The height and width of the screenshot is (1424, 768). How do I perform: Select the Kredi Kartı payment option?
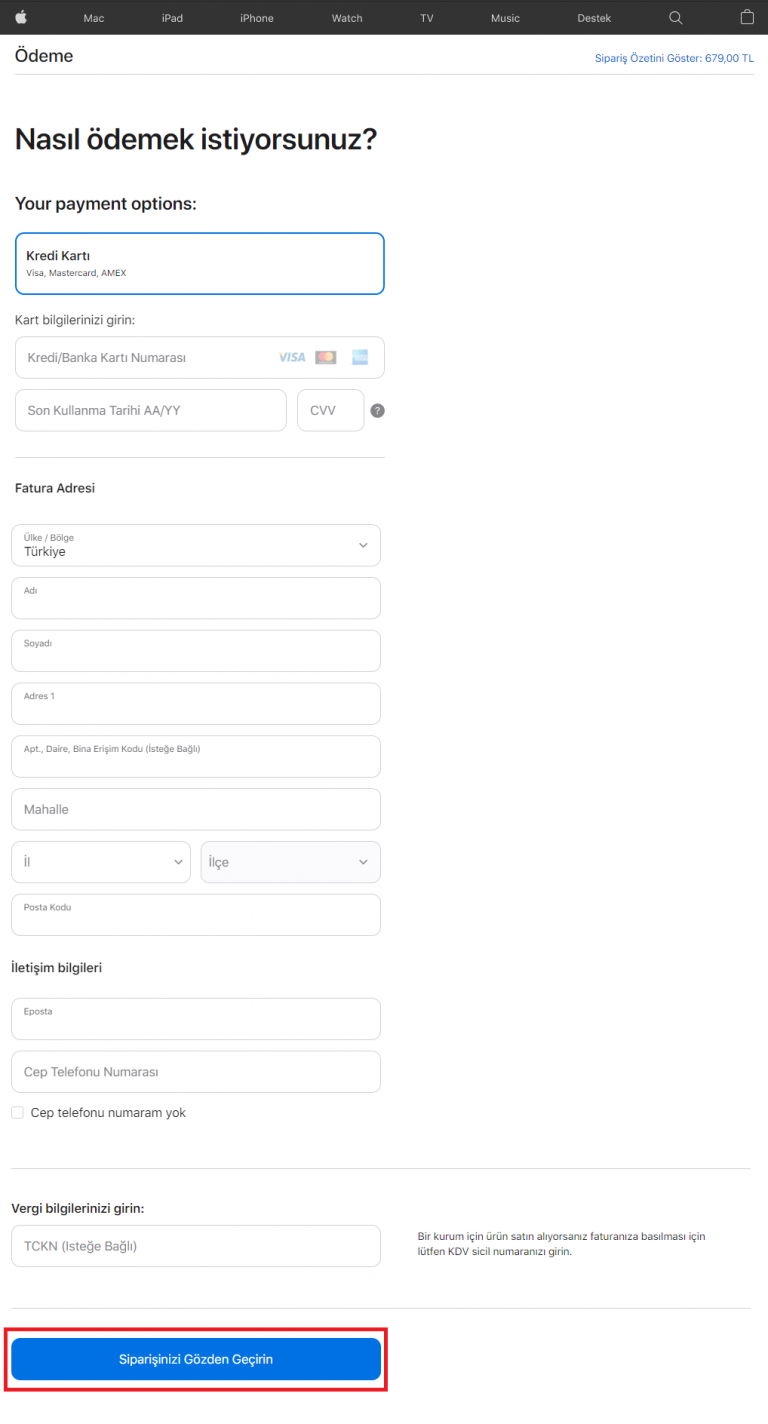pos(199,263)
